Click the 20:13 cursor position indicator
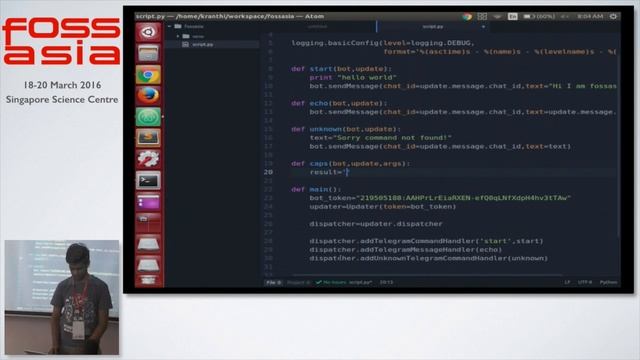 coord(386,282)
